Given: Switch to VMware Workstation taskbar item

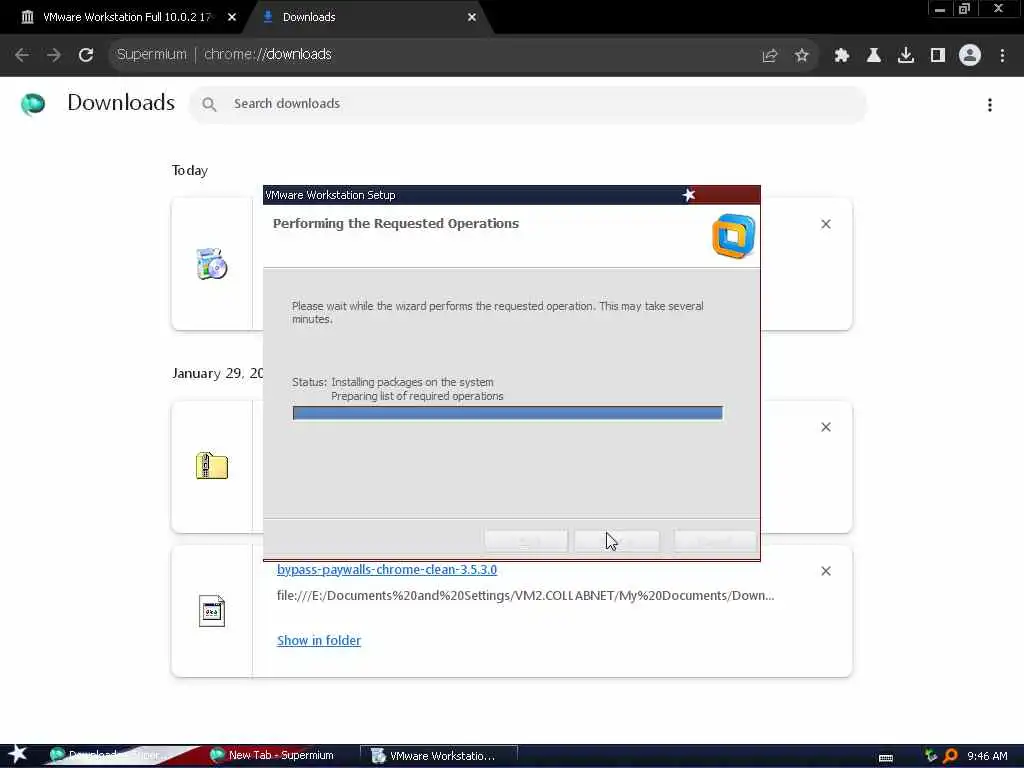Looking at the screenshot, I should pyautogui.click(x=439, y=756).
